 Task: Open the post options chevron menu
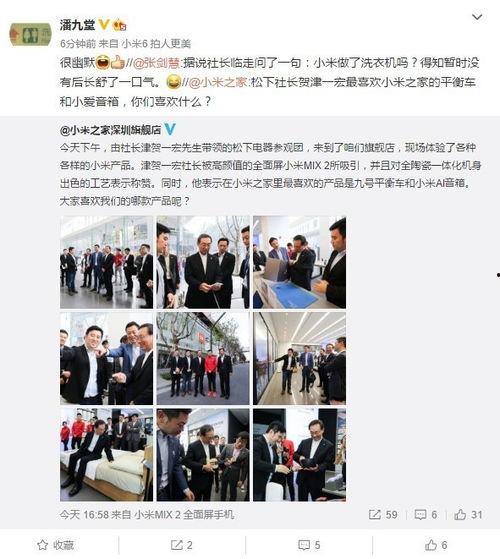(477, 17)
